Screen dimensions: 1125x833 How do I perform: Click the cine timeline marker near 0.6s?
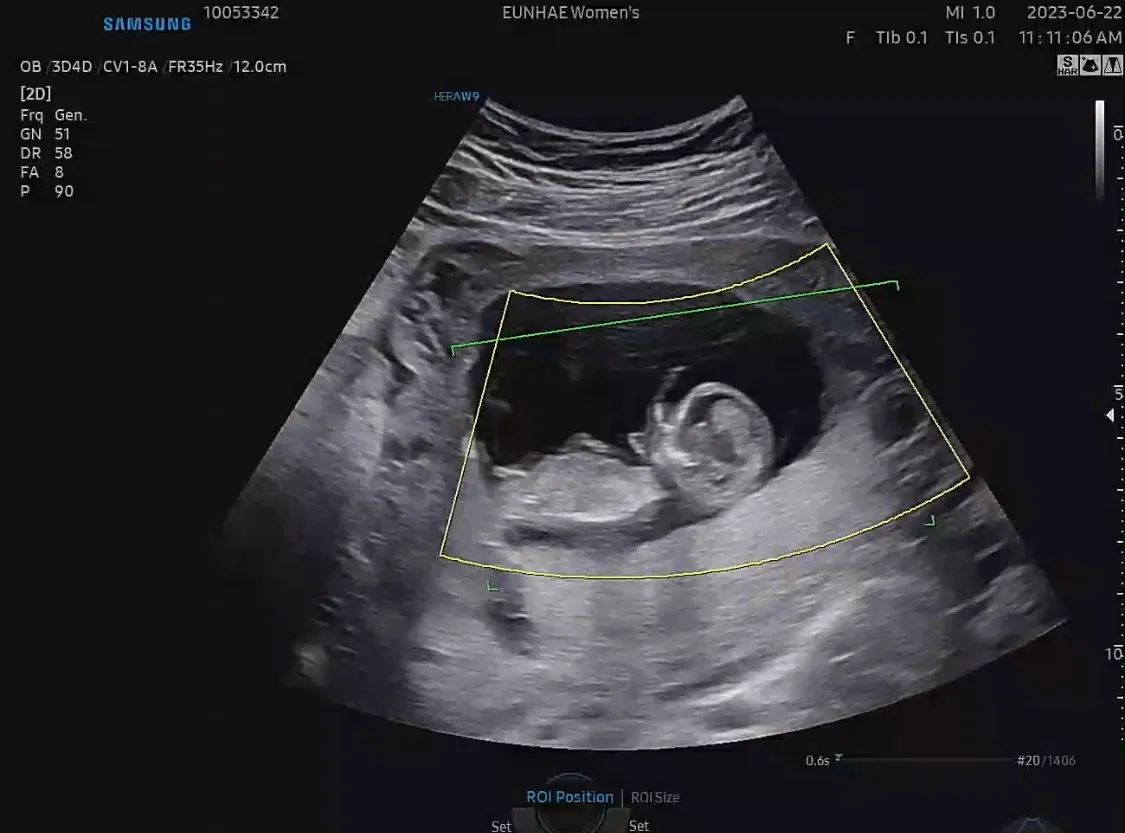tap(838, 758)
